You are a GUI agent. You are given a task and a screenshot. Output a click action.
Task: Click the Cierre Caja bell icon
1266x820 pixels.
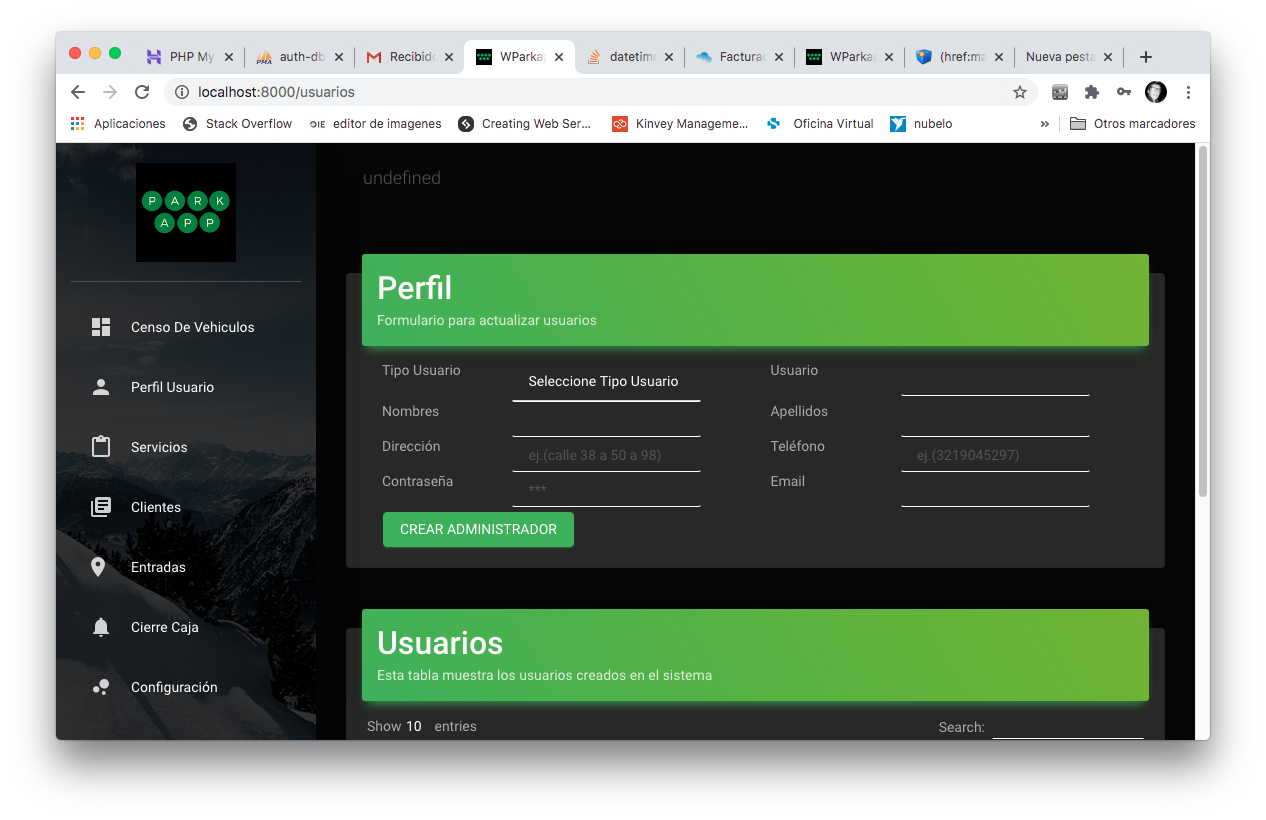pyautogui.click(x=101, y=627)
